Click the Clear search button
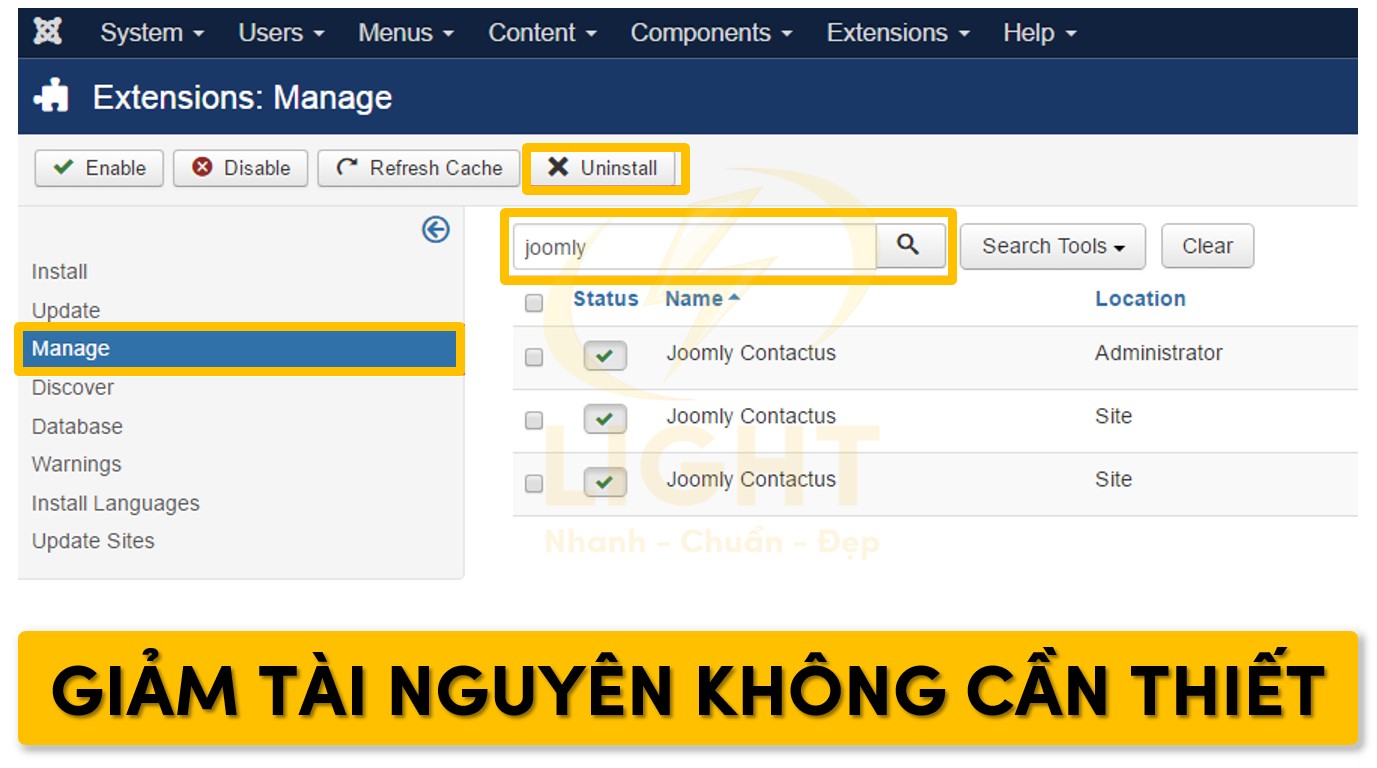Image resolution: width=1377 pixels, height=768 pixels. [x=1207, y=246]
